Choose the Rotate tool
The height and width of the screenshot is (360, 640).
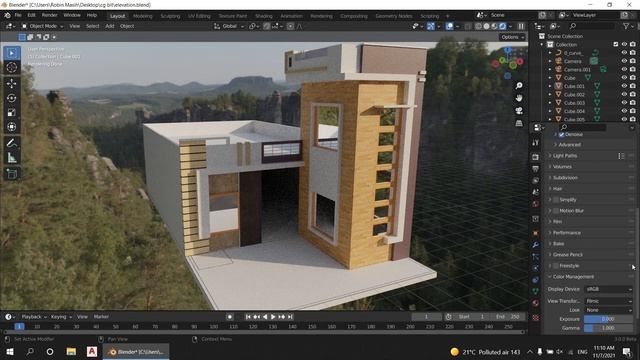tap(11, 98)
